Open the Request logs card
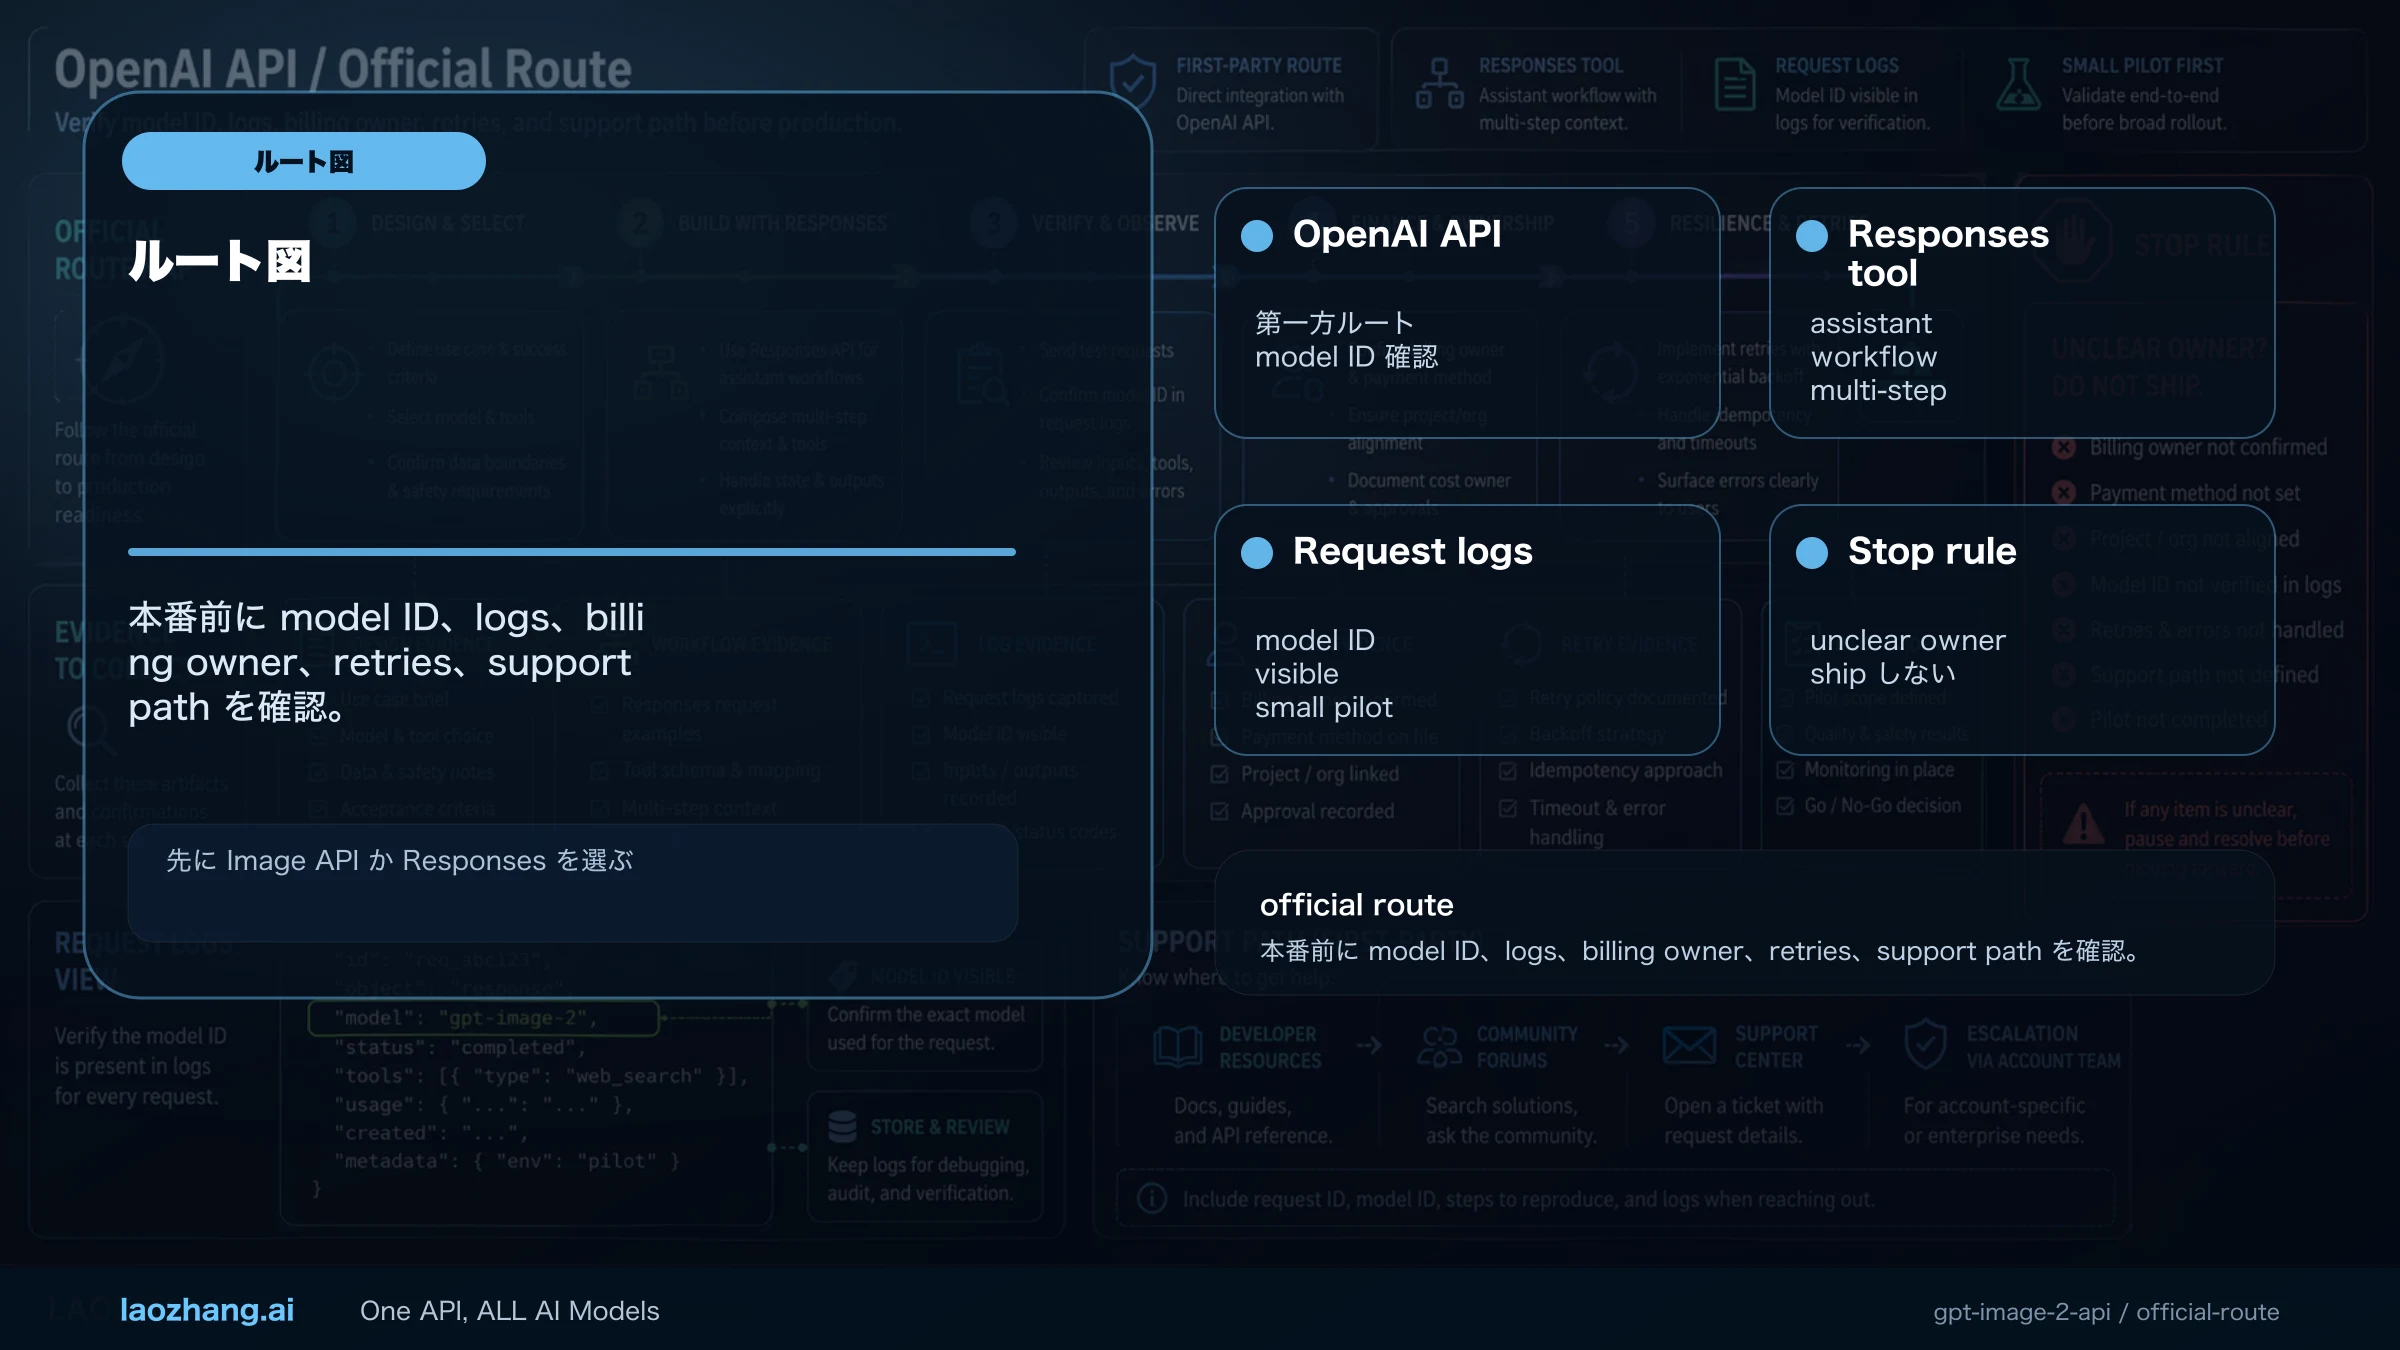Screen dimensions: 2400x1350 (x=1467, y=630)
